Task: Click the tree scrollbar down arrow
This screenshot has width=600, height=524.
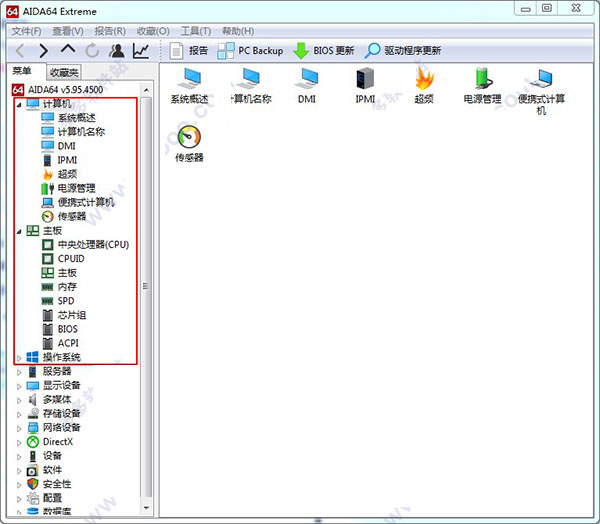Action: [x=146, y=508]
